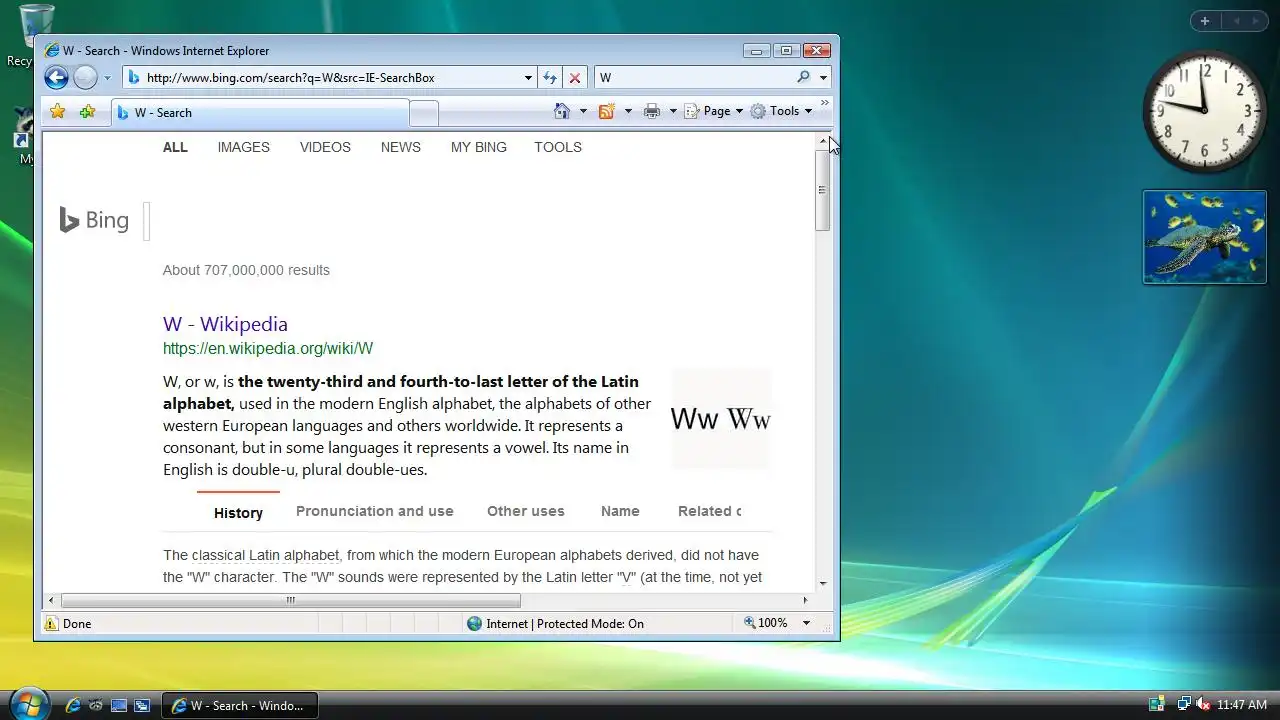Switch to VIDEOS results
Image resolution: width=1280 pixels, height=720 pixels.
pos(325,147)
